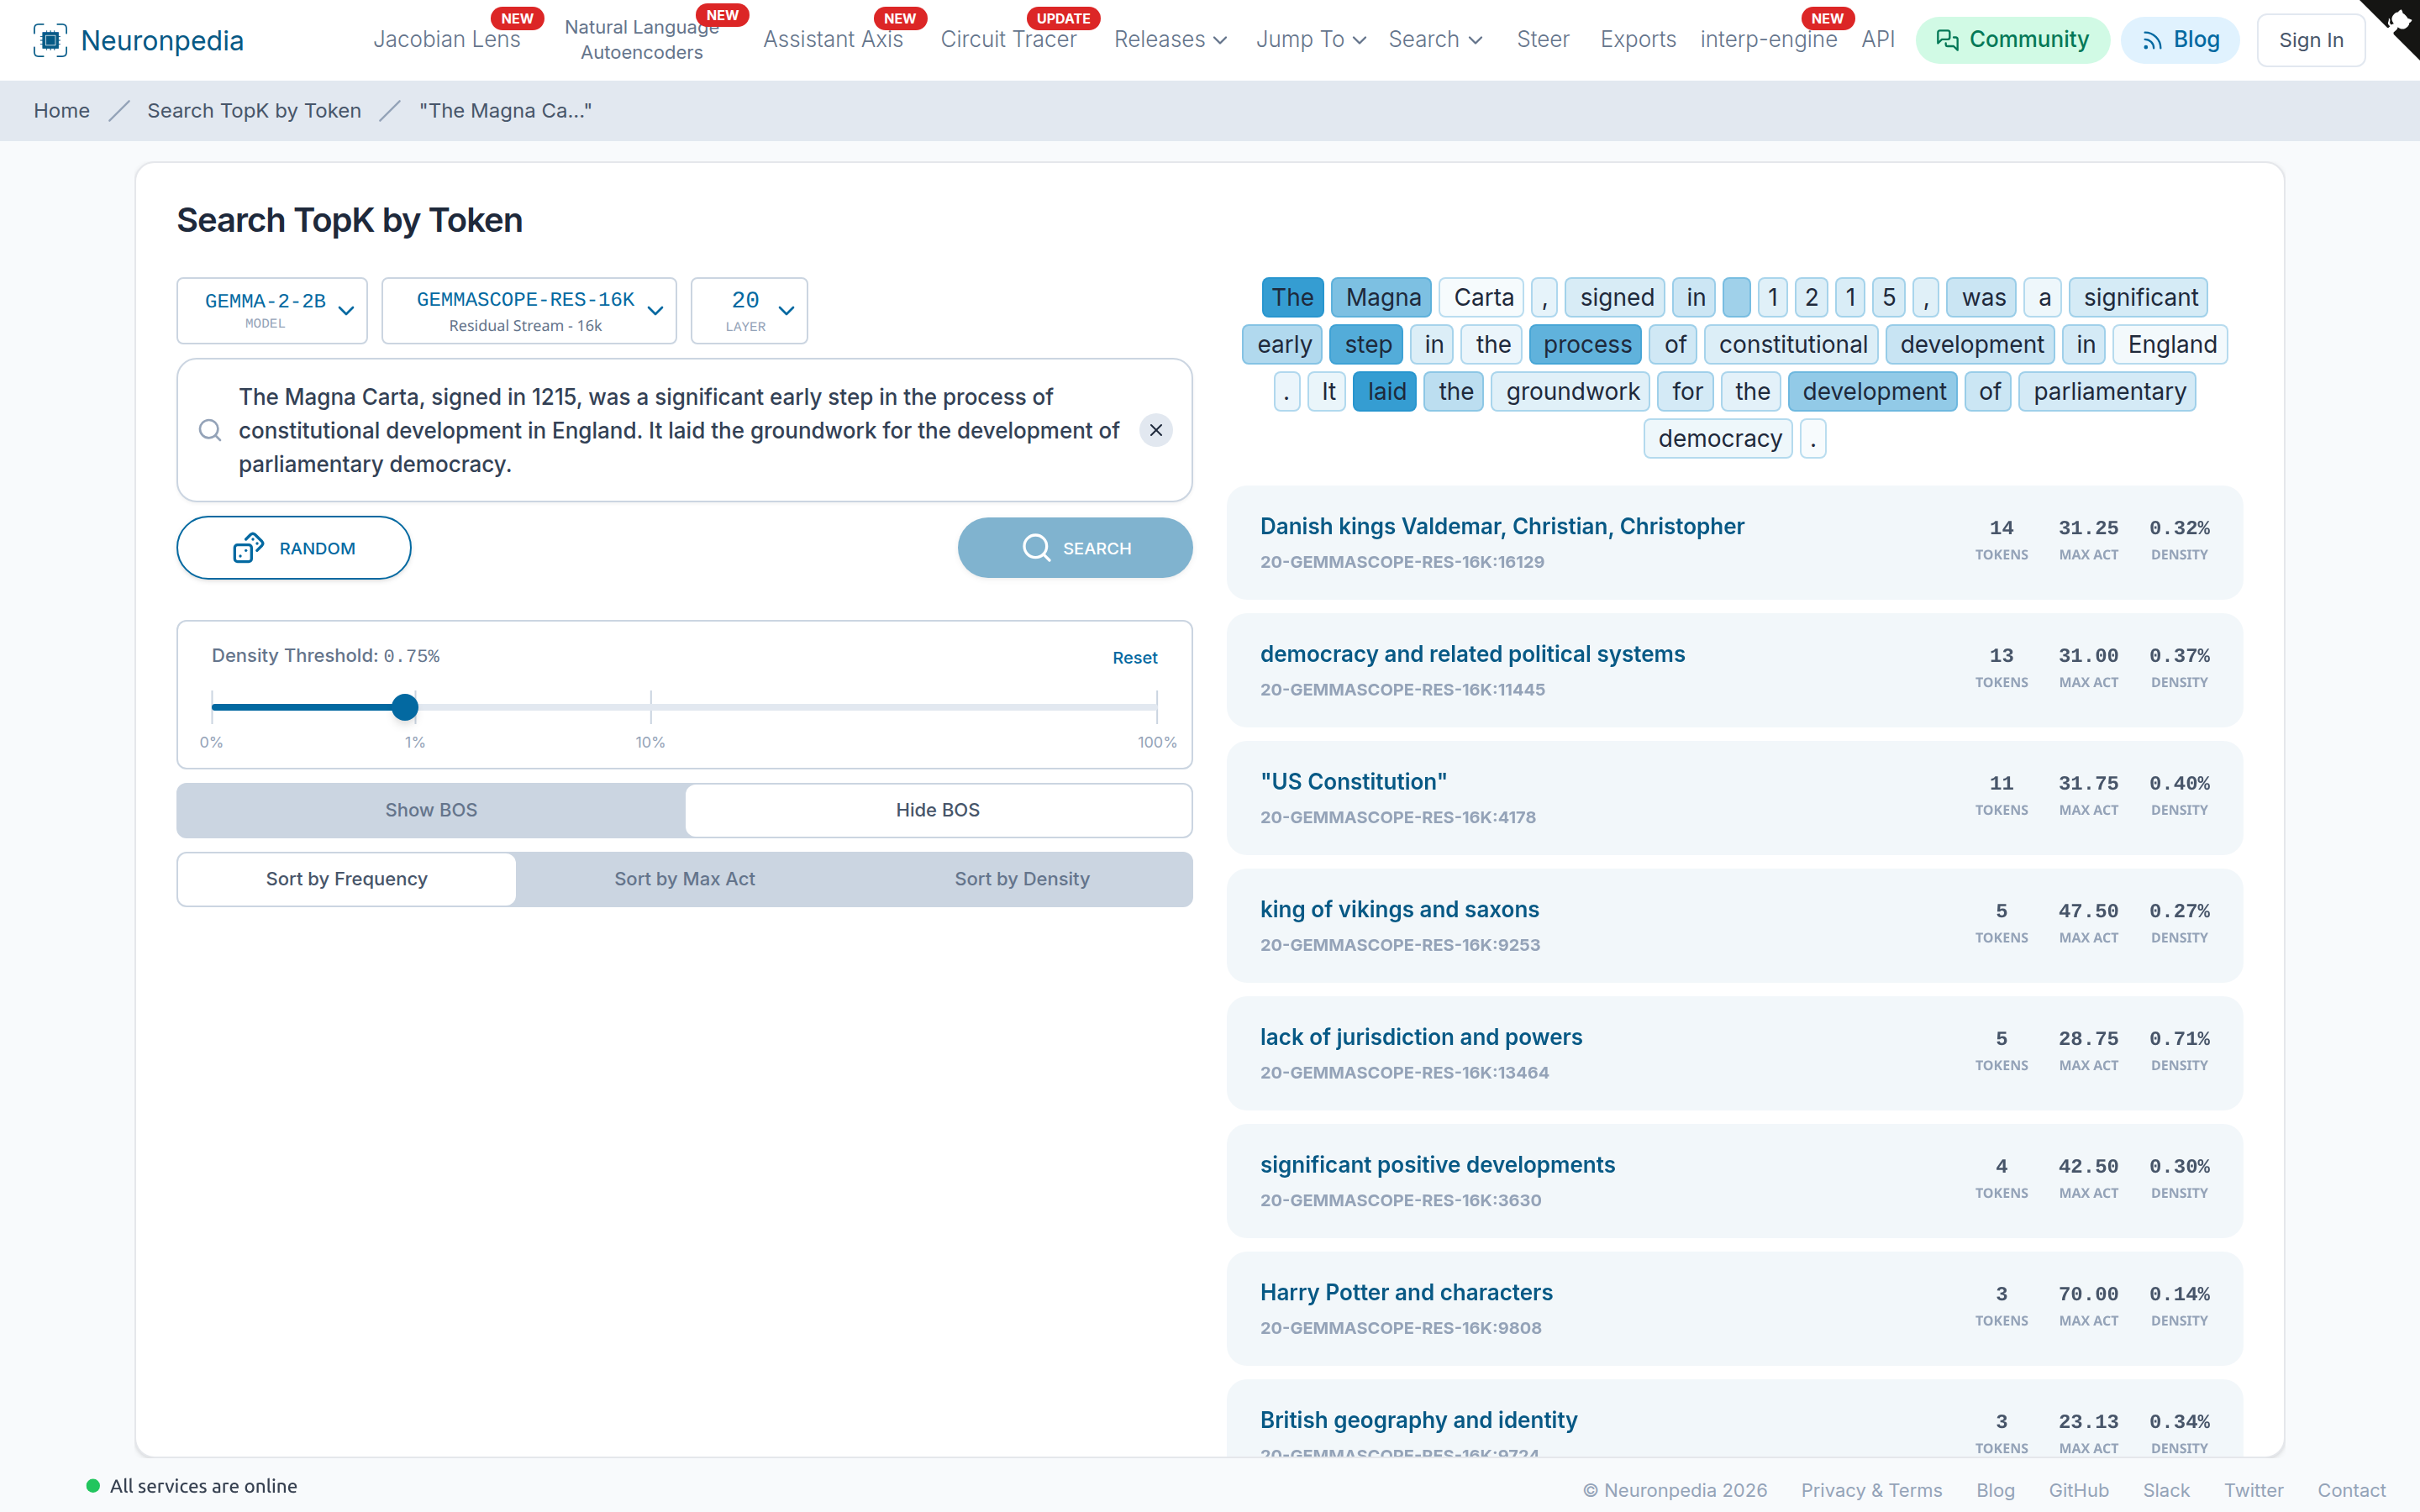Open GitHub link in footer
Viewport: 2420px width, 1512px height.
[2078, 1490]
